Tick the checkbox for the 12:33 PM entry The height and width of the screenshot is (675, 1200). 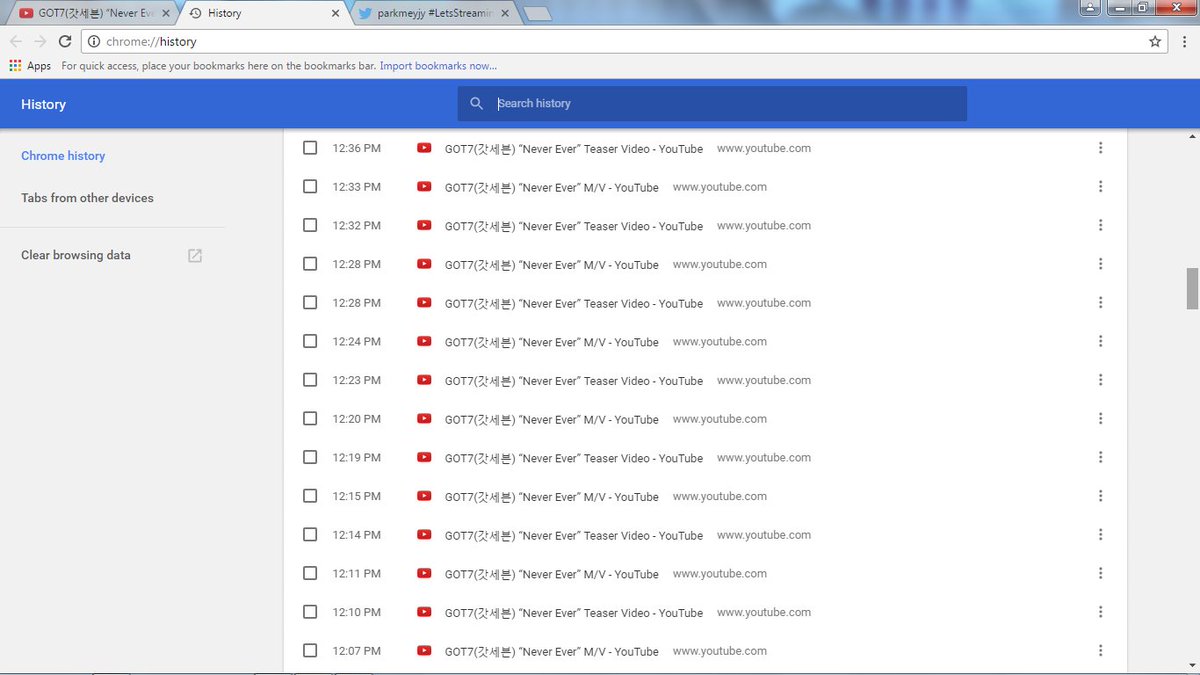[310, 187]
